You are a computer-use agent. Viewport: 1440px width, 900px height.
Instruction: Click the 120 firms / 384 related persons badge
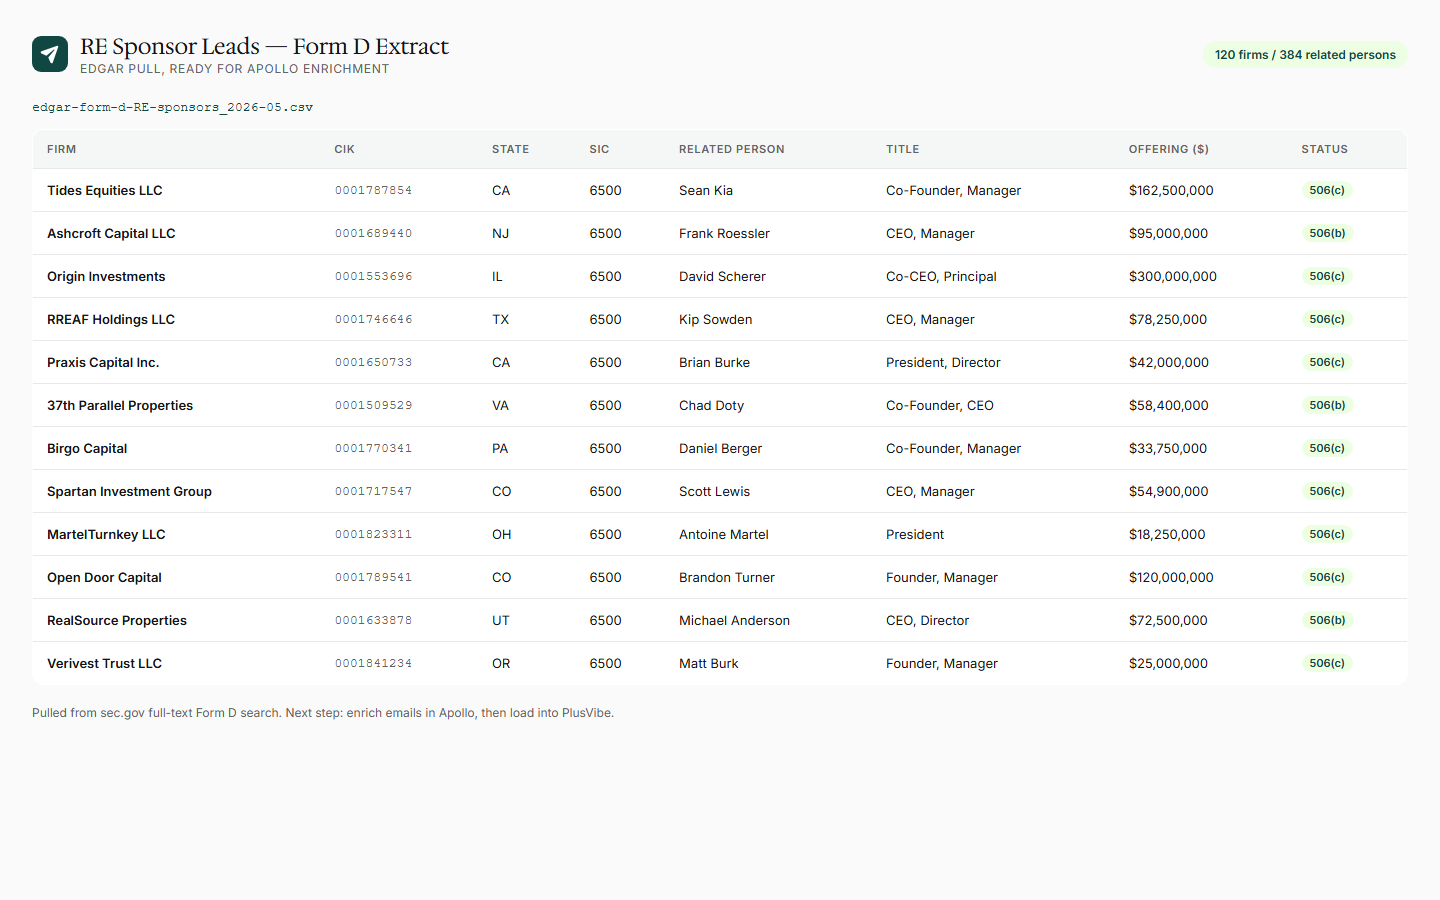1305,55
